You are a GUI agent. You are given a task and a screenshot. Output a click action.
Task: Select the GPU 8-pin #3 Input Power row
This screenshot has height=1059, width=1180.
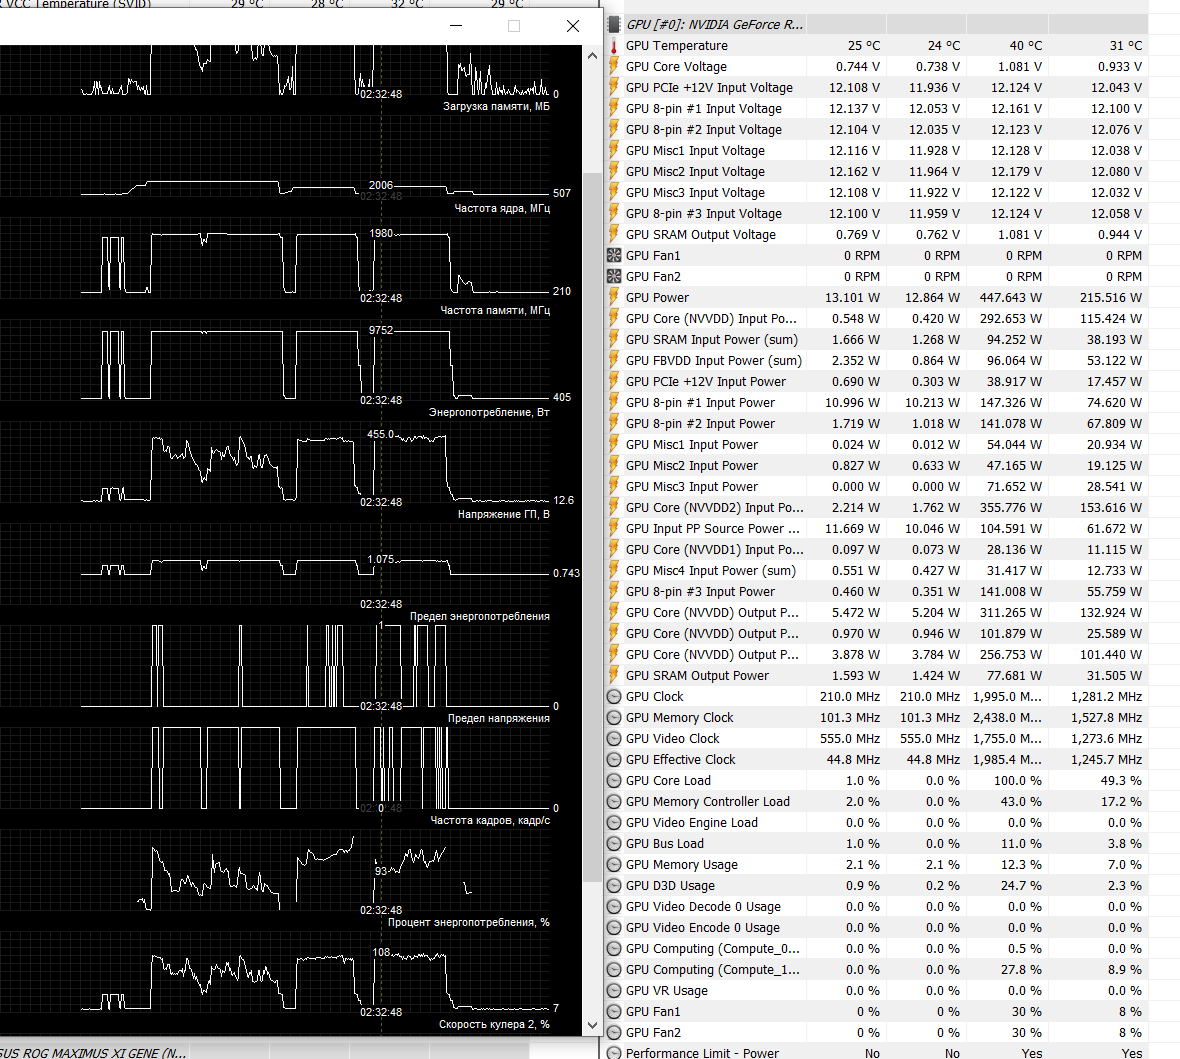[875, 592]
